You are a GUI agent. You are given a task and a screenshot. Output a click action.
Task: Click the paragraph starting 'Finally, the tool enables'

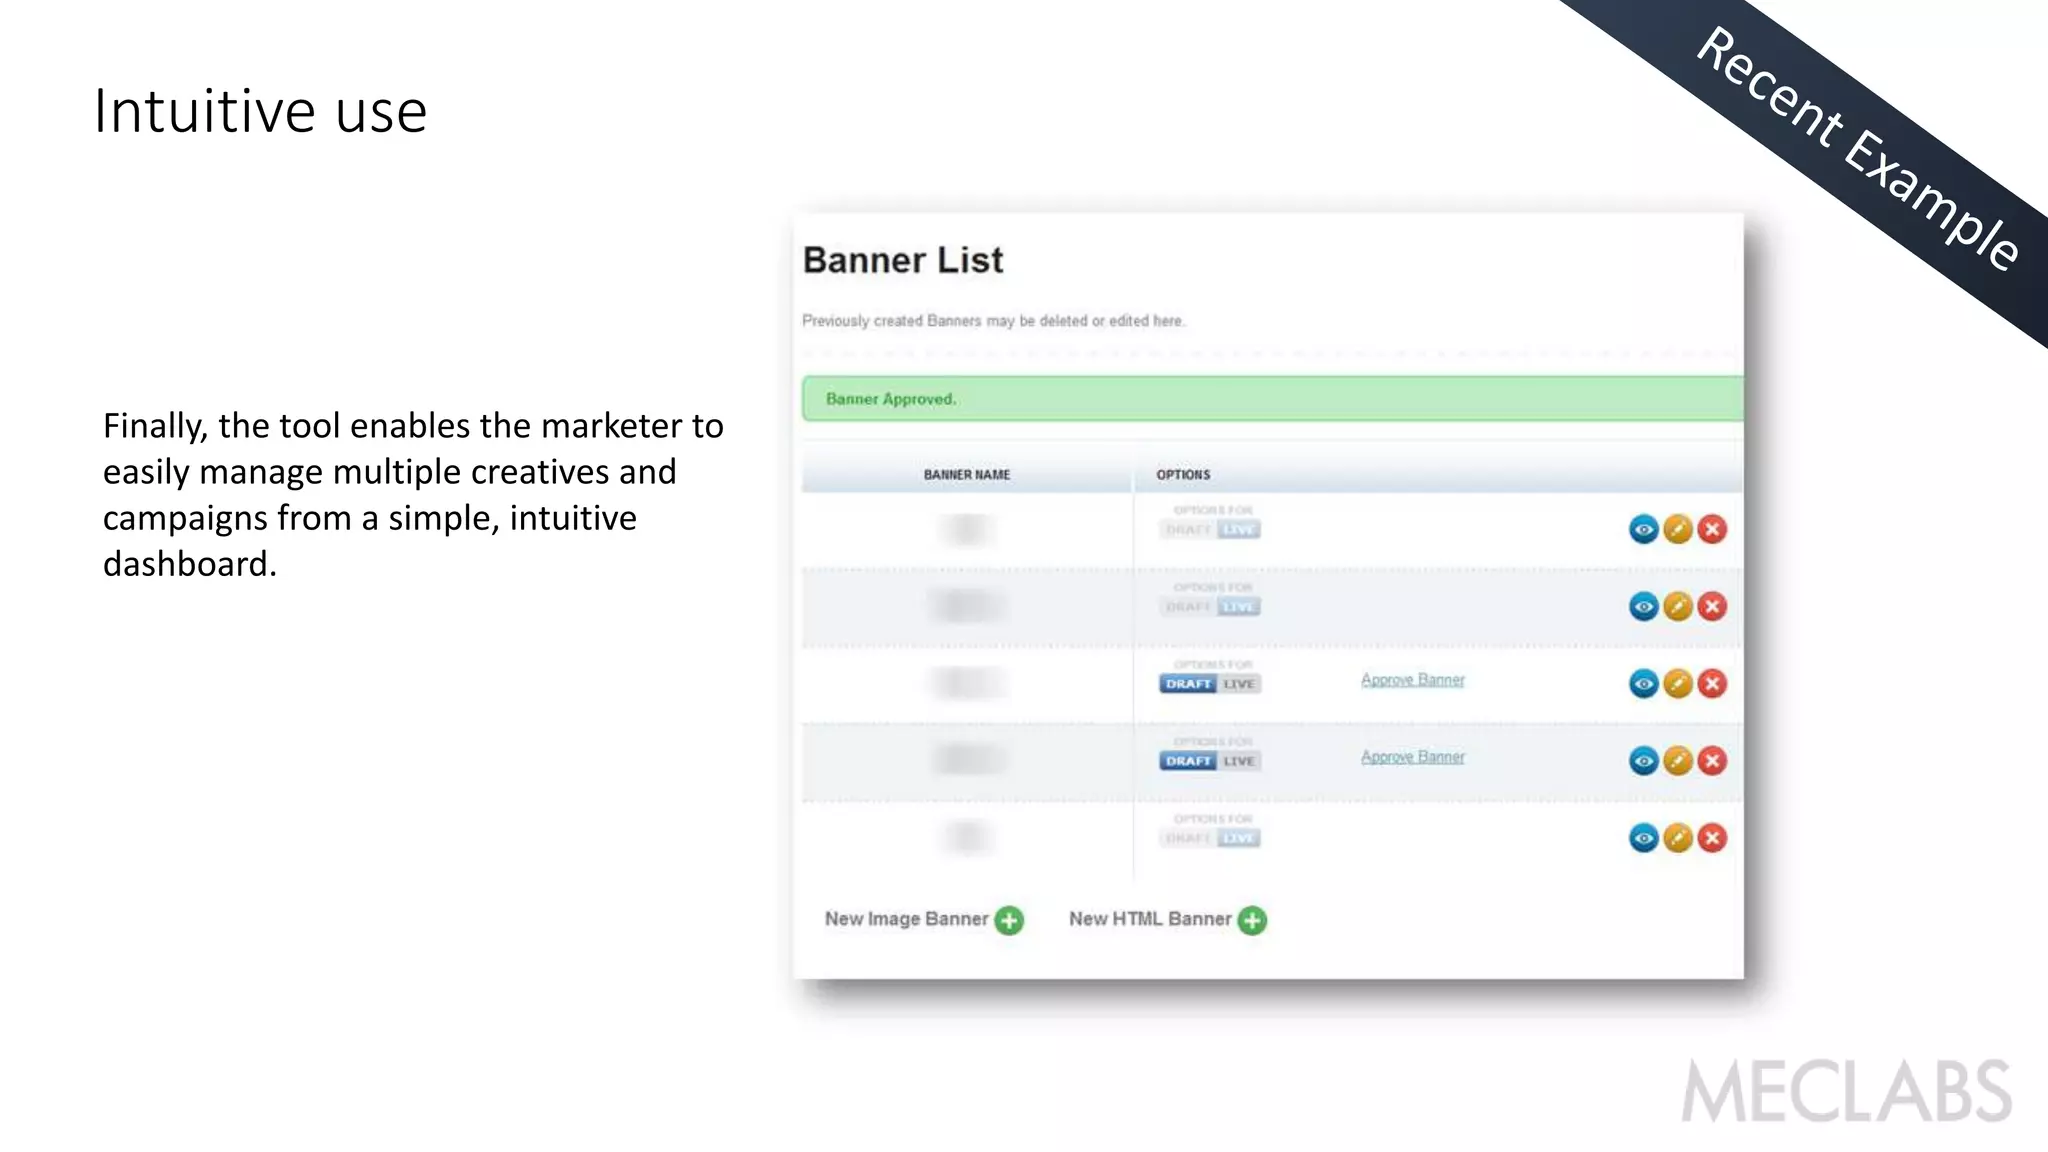(x=413, y=495)
